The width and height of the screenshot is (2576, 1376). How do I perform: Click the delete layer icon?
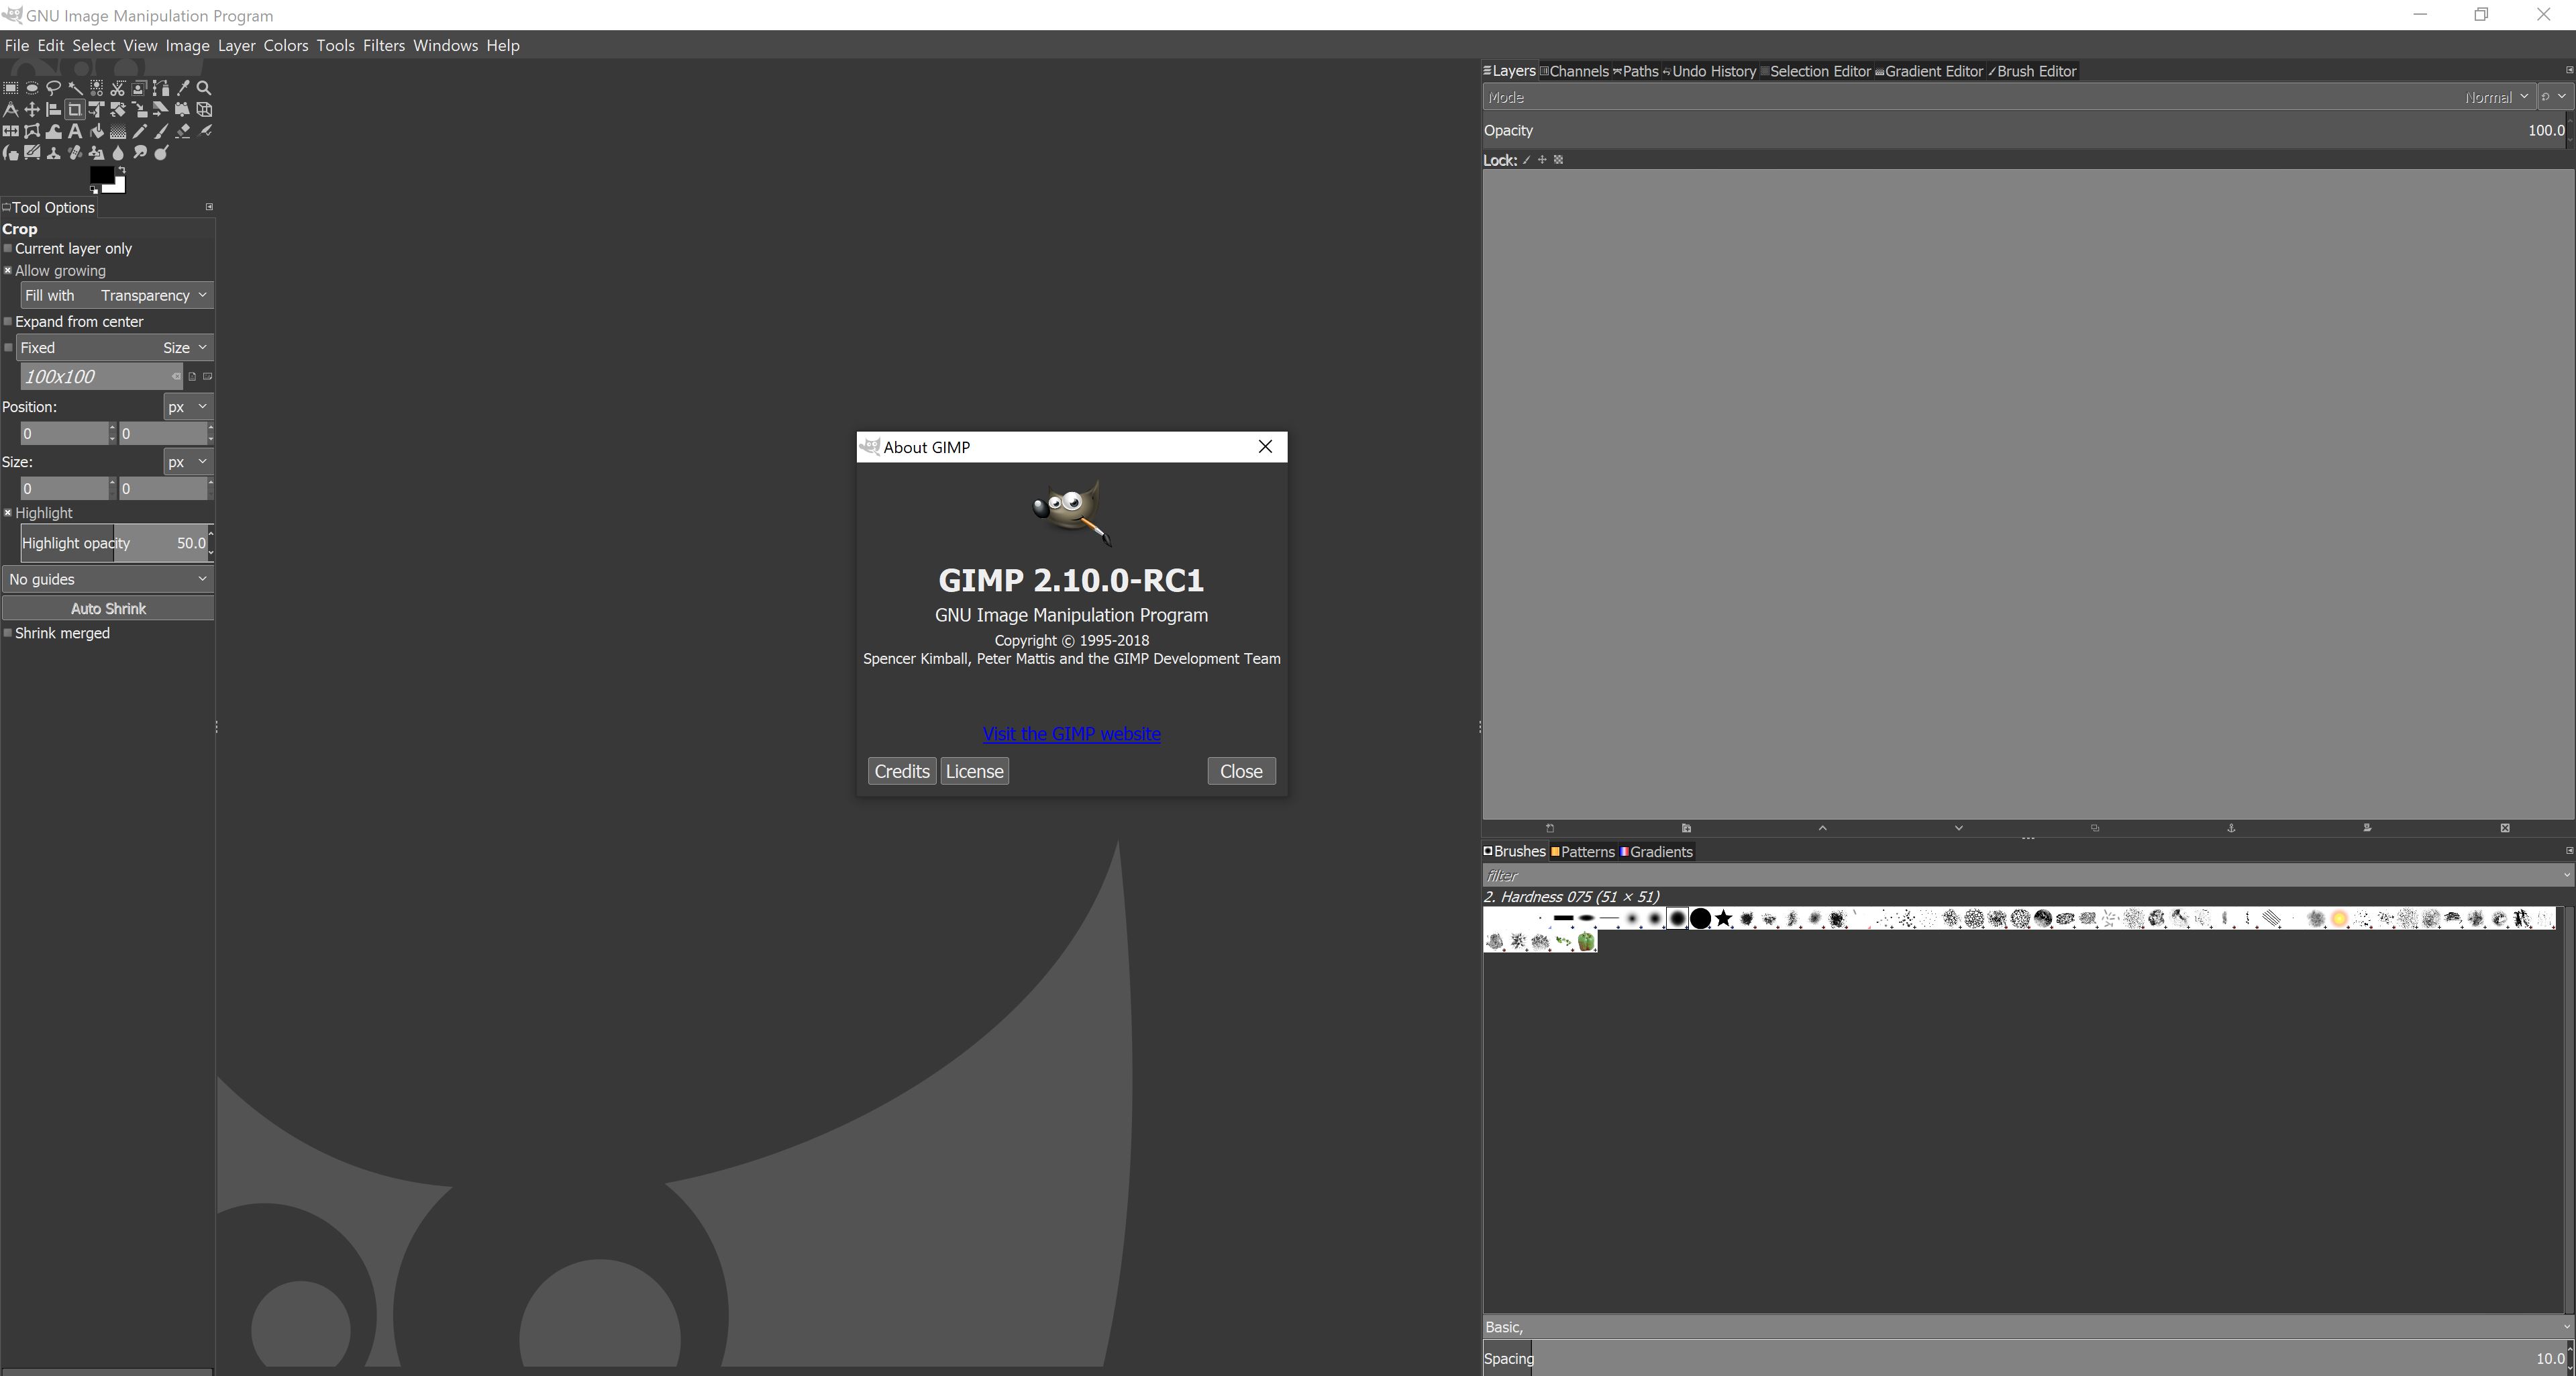(x=2505, y=828)
